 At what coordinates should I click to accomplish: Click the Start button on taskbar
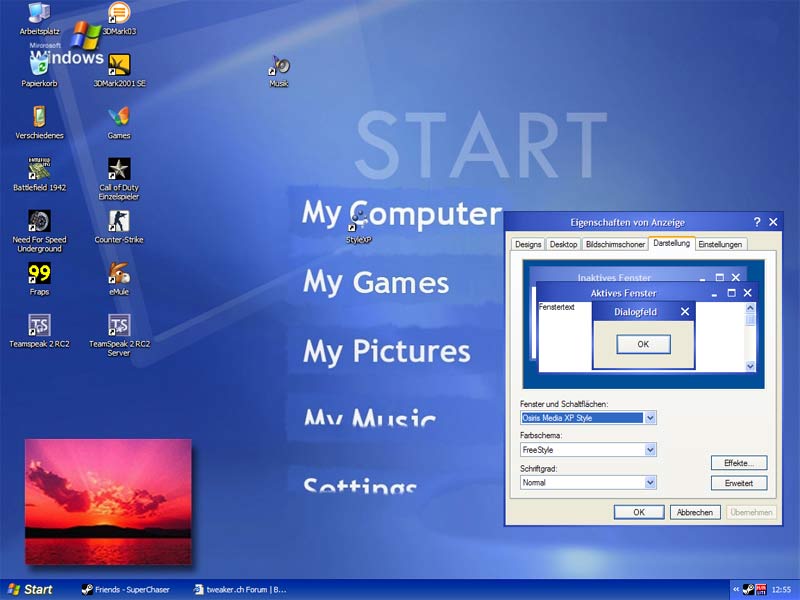(x=28, y=590)
